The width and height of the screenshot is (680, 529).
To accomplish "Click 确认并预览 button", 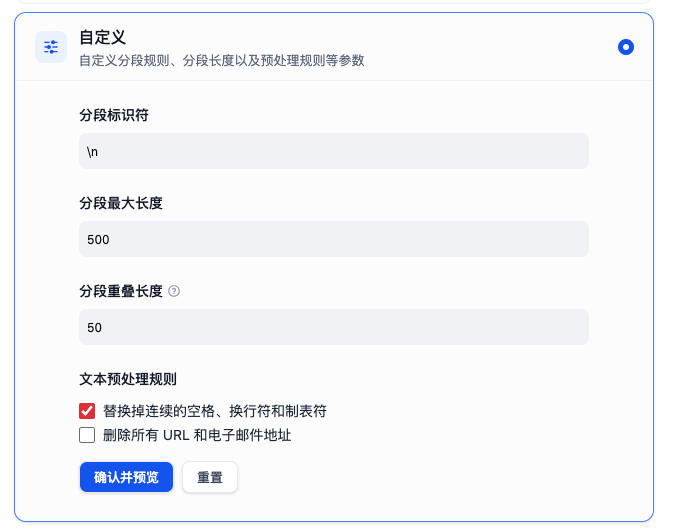I will (126, 477).
